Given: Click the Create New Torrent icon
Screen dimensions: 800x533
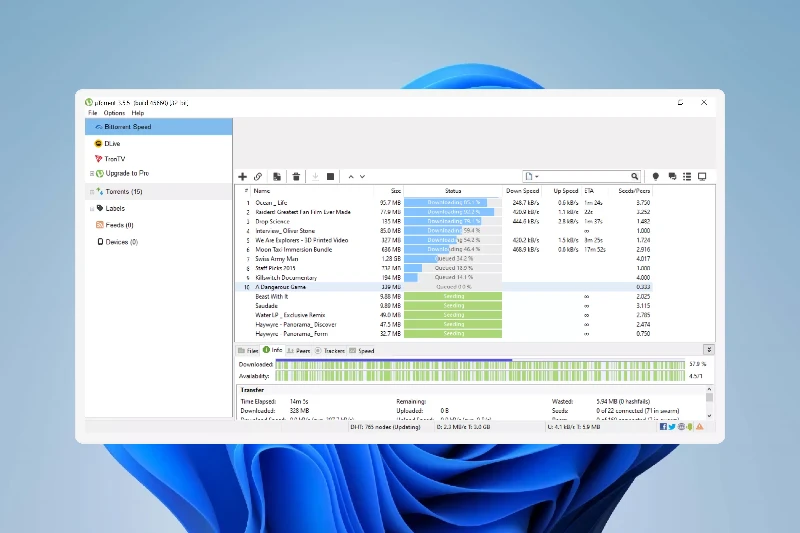Looking at the screenshot, I should (277, 177).
